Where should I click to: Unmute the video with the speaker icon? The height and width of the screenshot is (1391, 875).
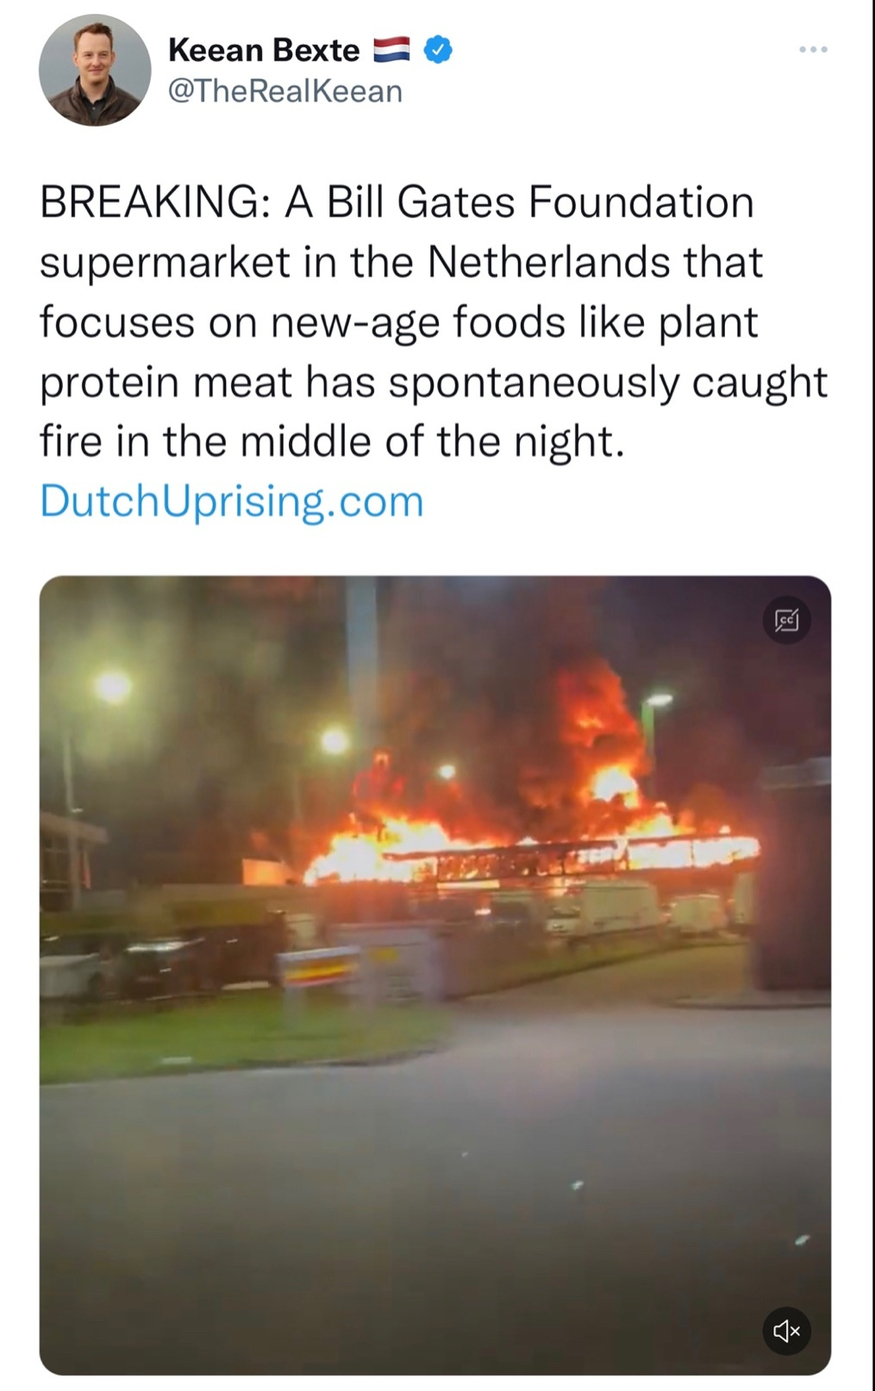click(786, 1329)
